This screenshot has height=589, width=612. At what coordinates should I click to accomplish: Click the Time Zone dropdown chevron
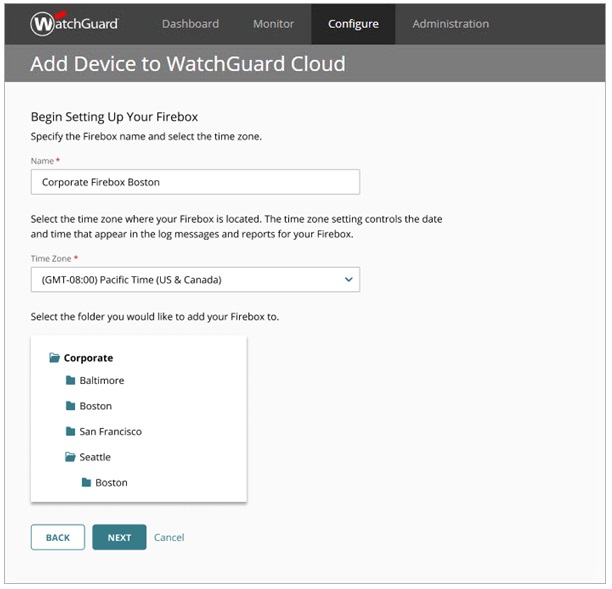click(x=349, y=279)
